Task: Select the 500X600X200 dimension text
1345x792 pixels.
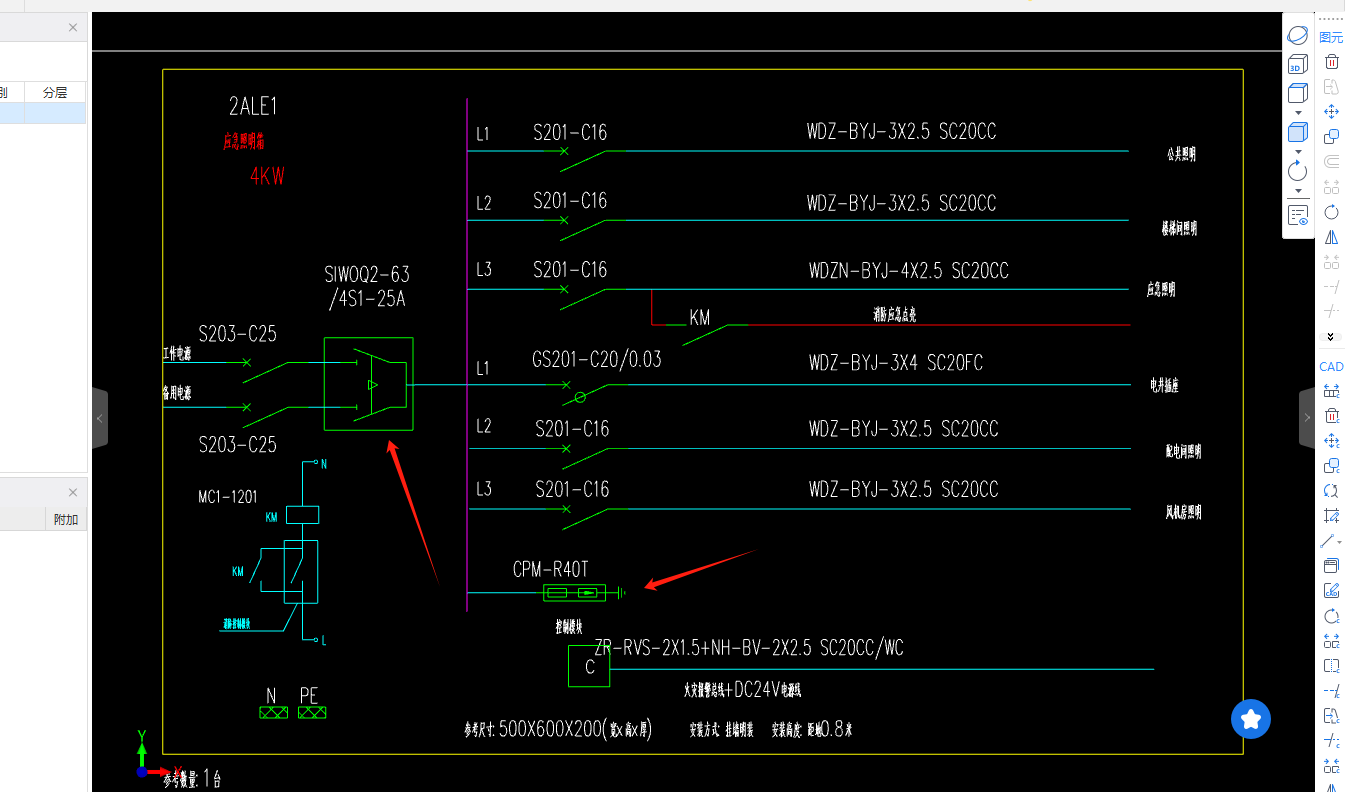Action: [x=548, y=729]
